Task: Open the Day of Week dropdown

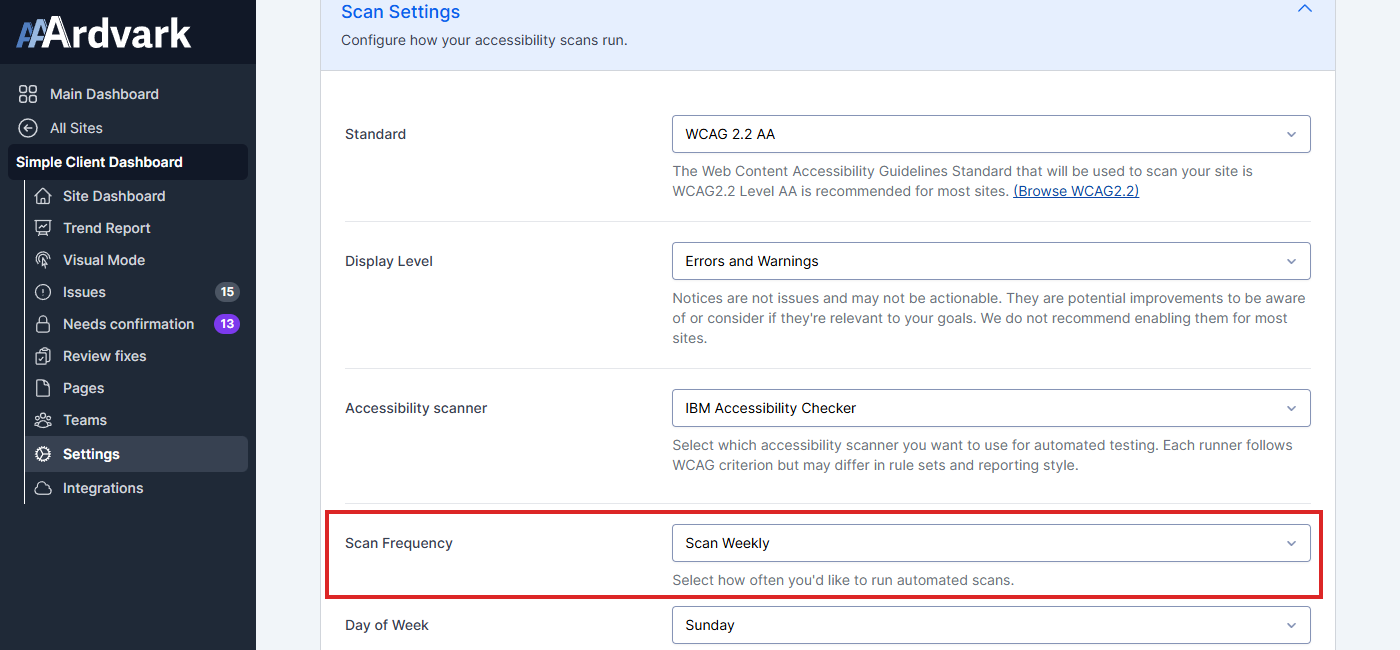Action: [x=991, y=625]
